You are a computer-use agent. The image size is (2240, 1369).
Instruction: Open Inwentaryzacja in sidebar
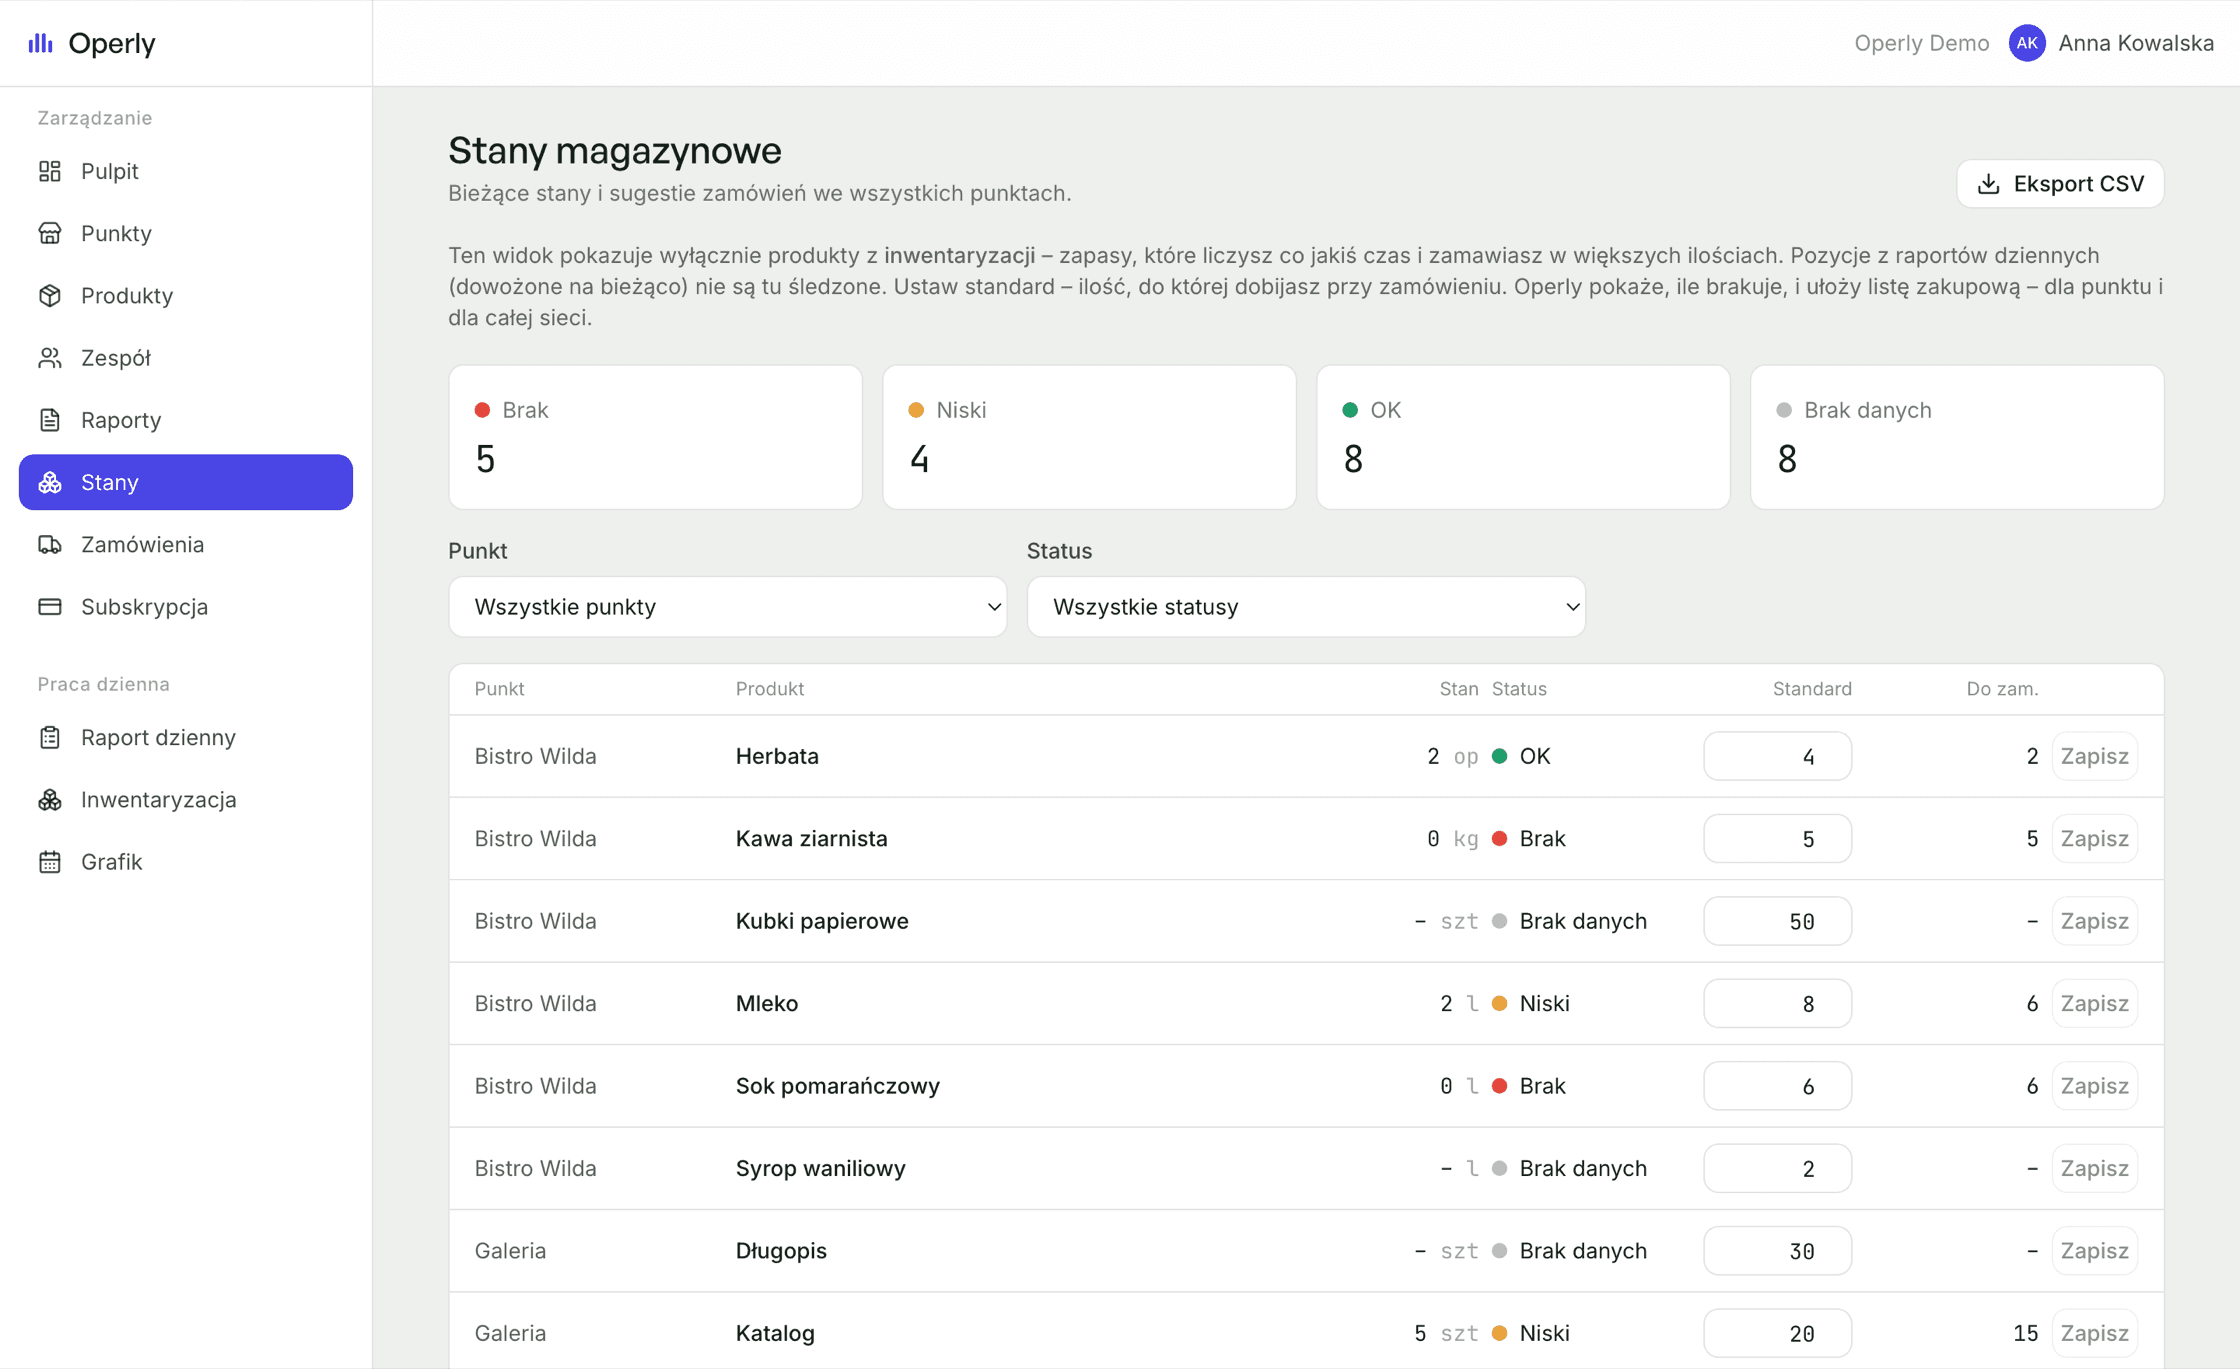186,799
